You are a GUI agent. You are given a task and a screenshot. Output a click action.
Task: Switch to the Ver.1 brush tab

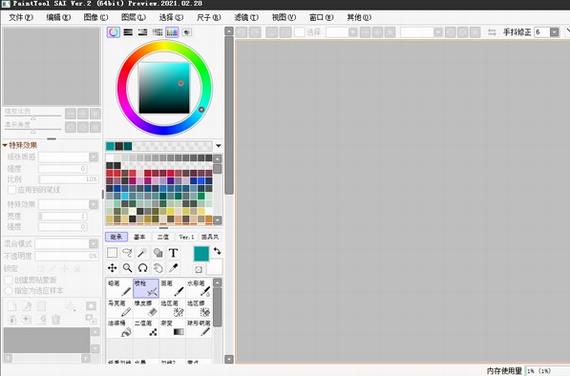point(186,237)
